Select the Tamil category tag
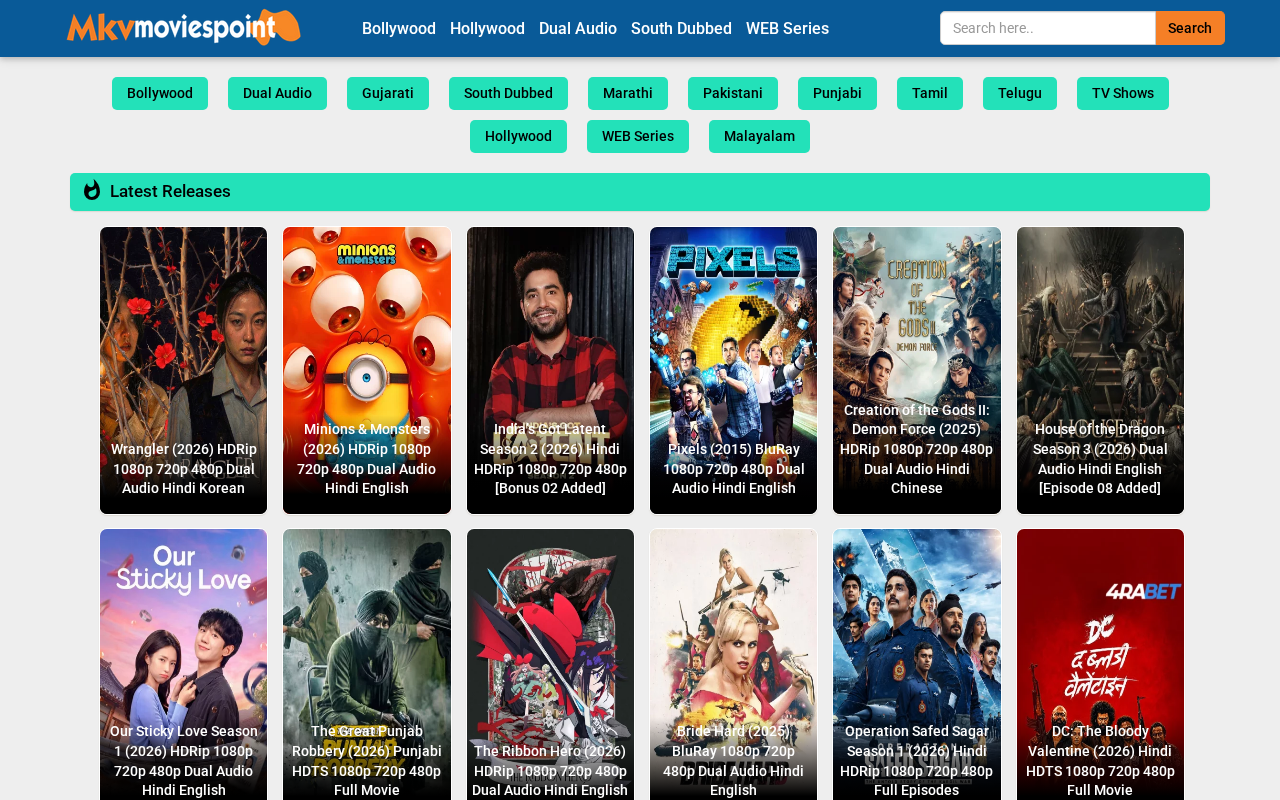The image size is (1280, 800). 930,93
